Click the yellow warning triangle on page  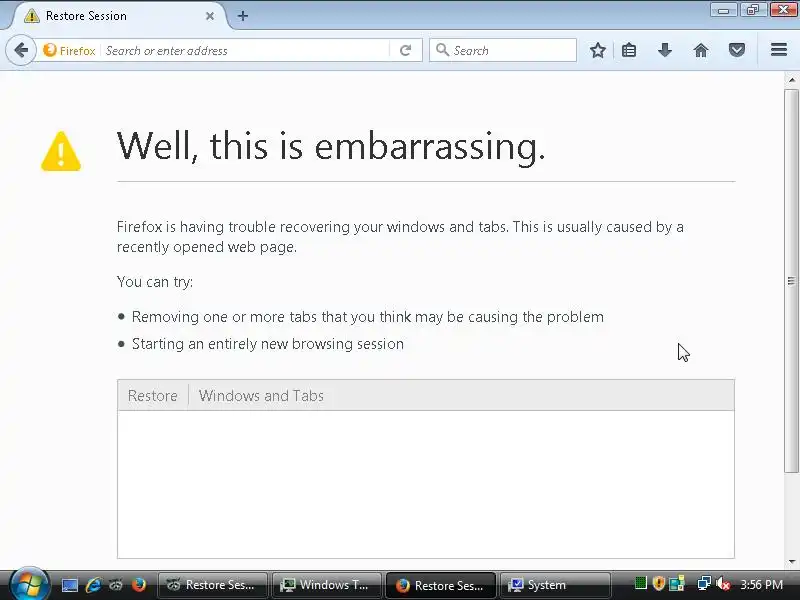(x=61, y=151)
